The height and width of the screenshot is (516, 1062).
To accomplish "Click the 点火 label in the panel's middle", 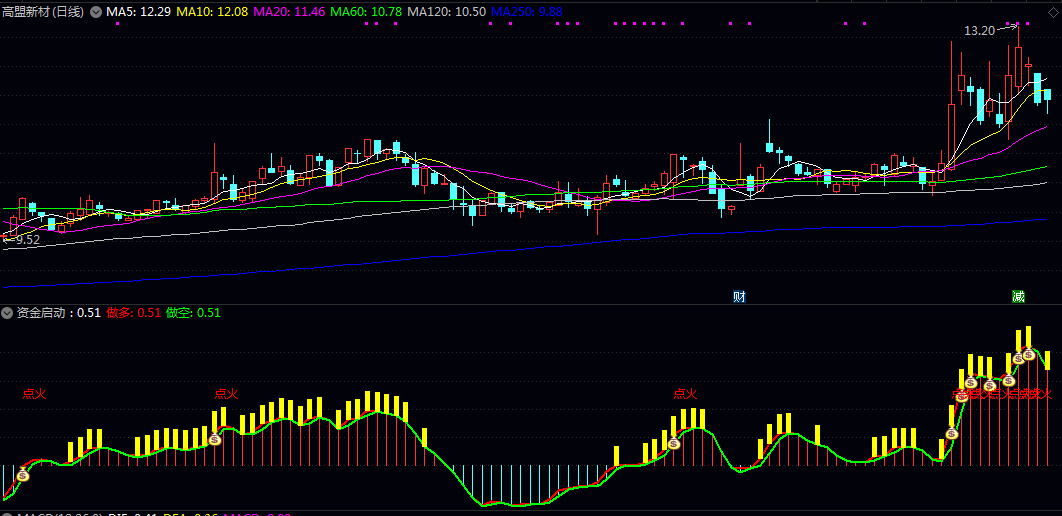I will (685, 394).
